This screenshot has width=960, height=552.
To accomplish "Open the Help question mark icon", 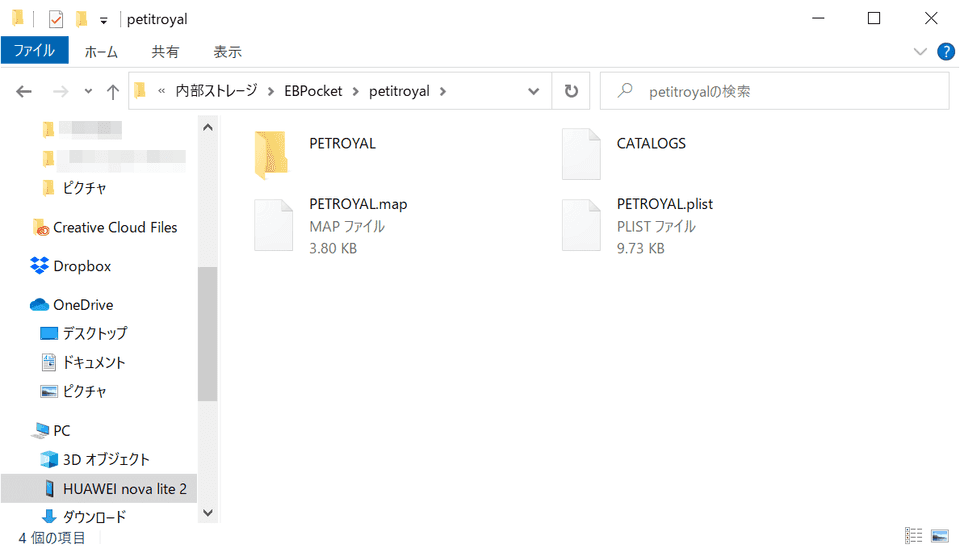I will 946,52.
